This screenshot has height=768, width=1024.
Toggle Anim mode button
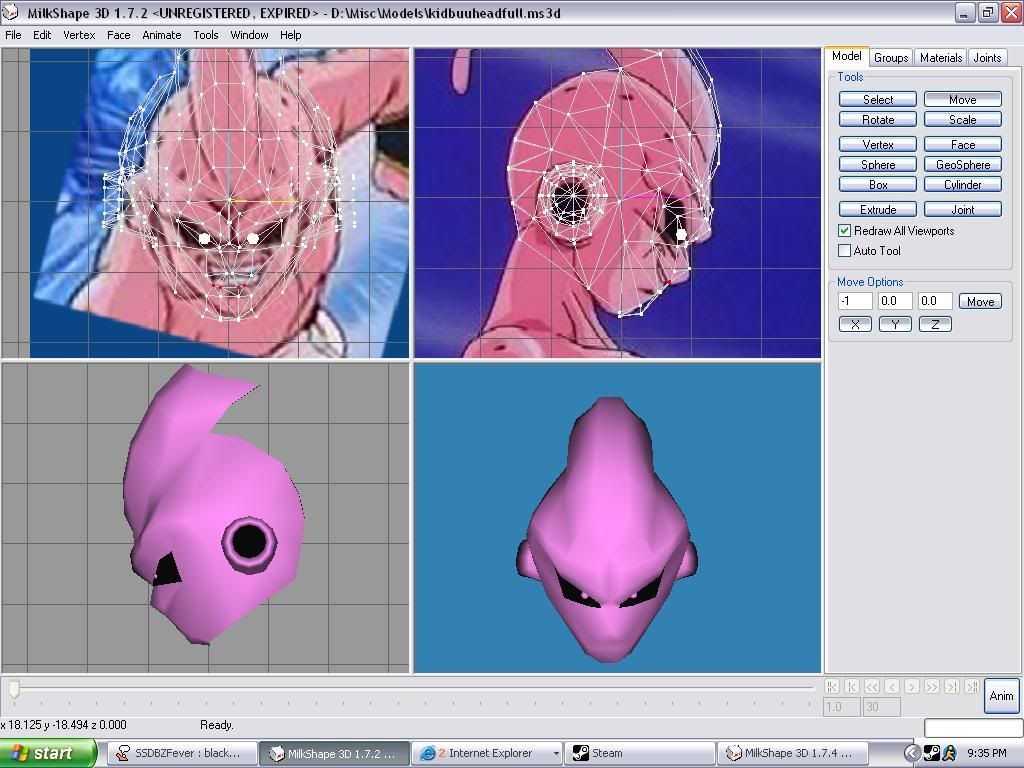tap(1001, 696)
